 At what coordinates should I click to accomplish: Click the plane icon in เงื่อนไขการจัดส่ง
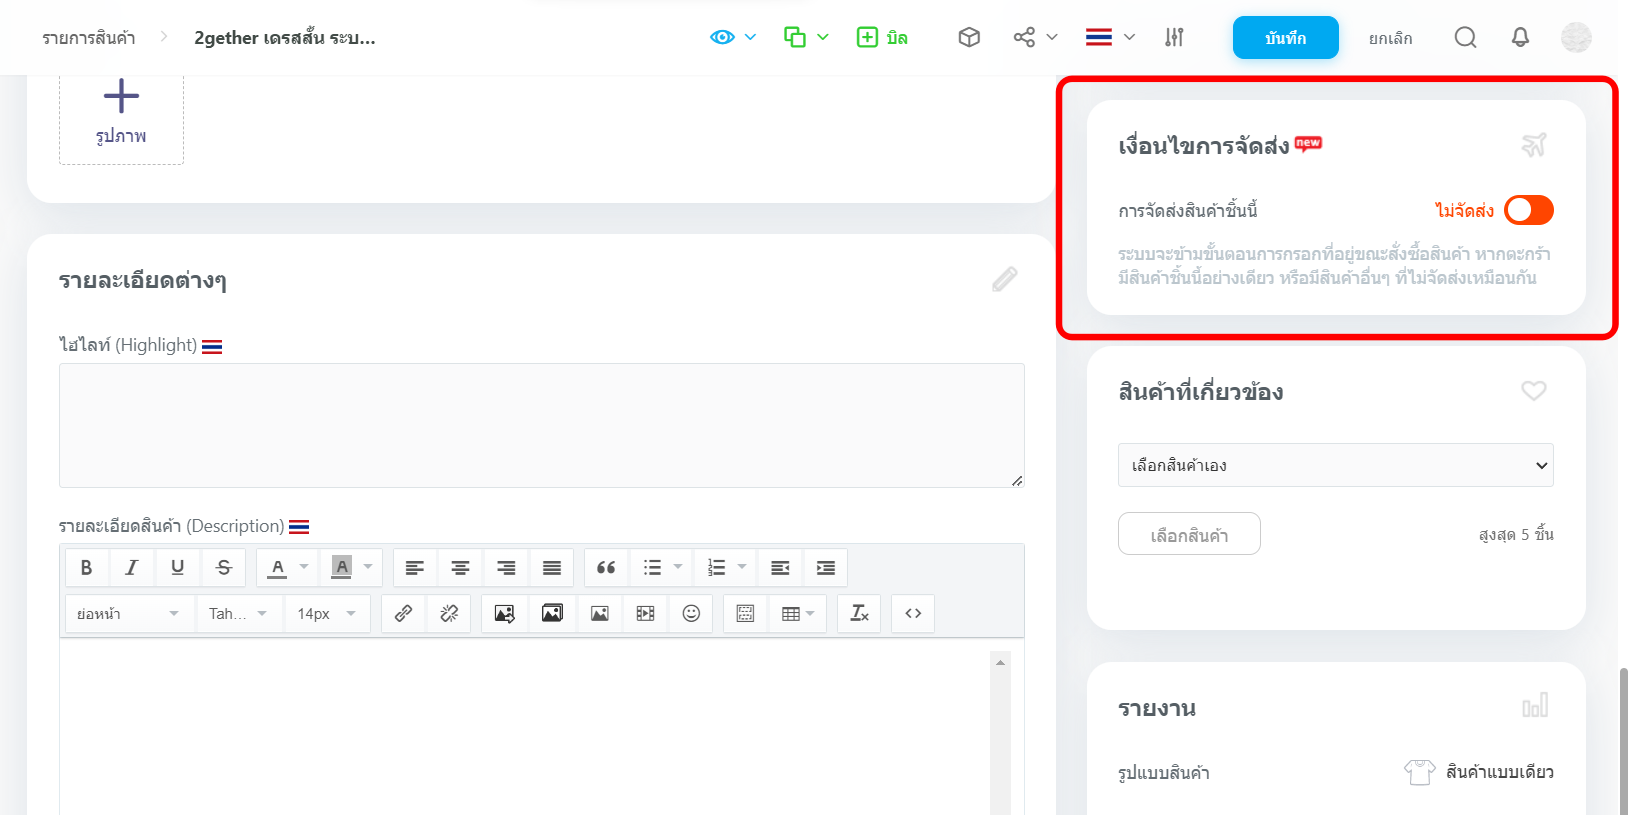pyautogui.click(x=1534, y=145)
